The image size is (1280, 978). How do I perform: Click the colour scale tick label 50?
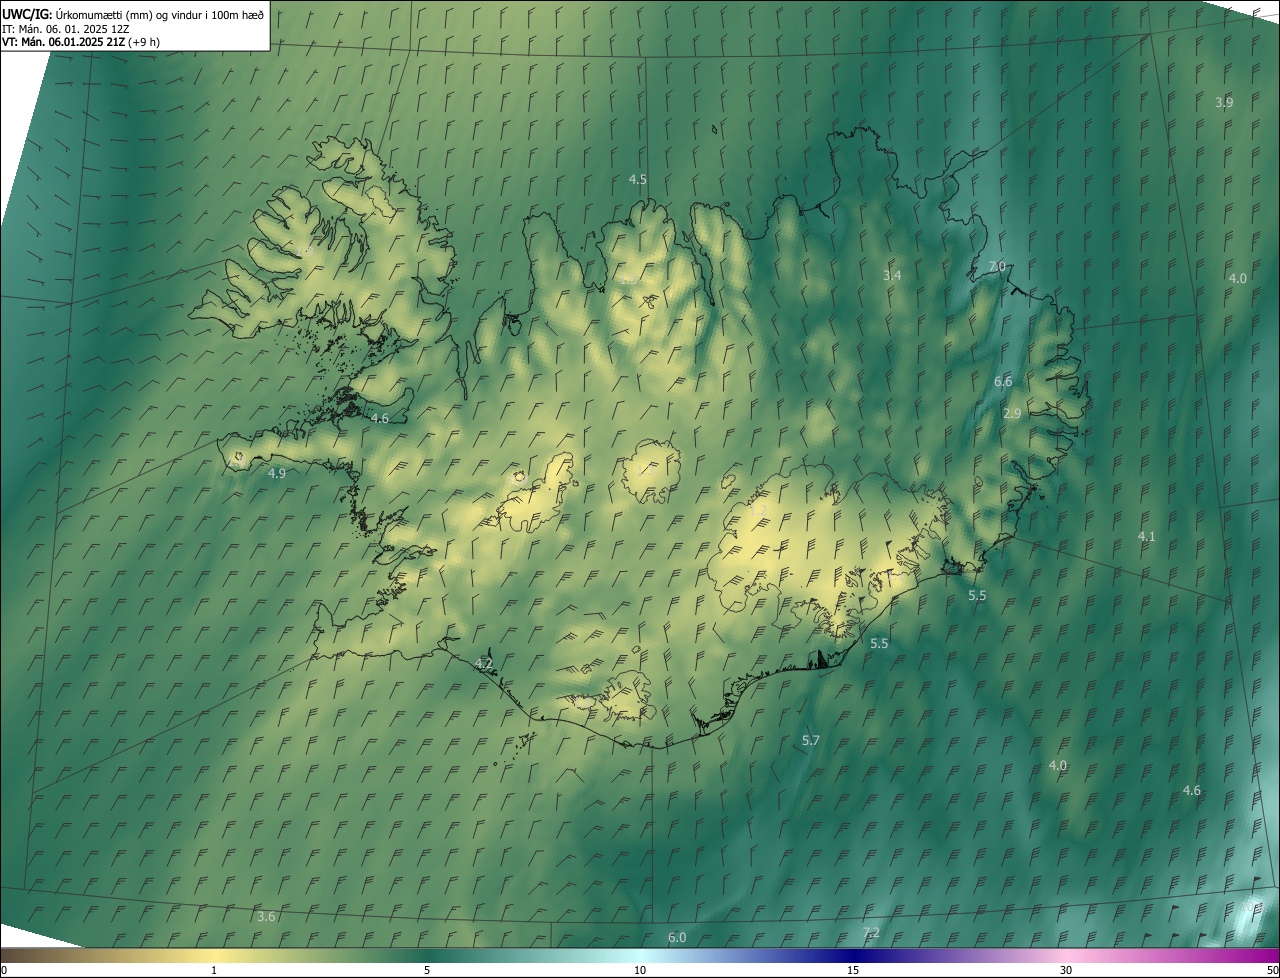[x=1272, y=970]
